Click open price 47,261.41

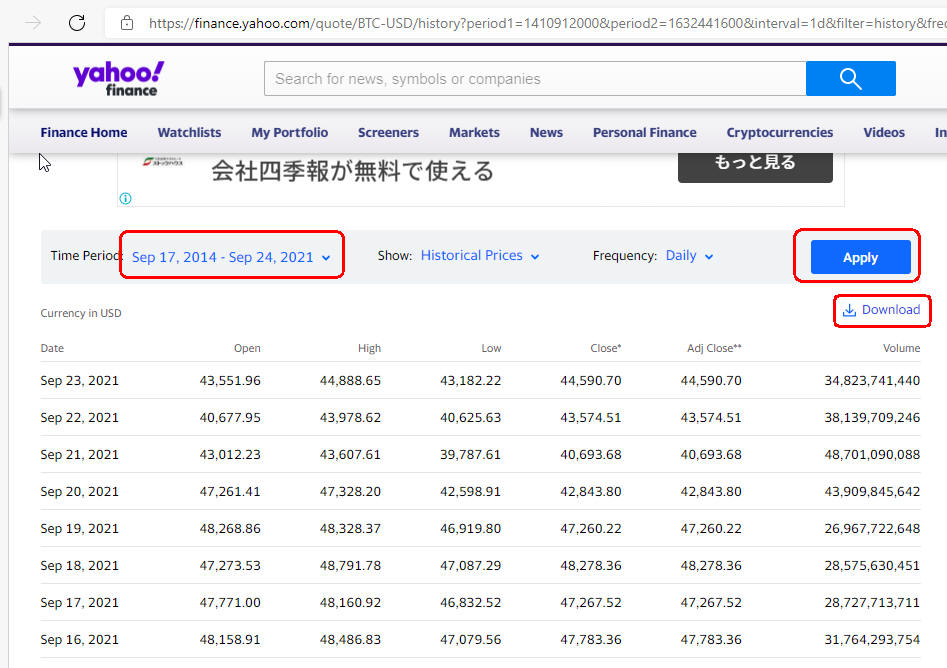pos(230,492)
